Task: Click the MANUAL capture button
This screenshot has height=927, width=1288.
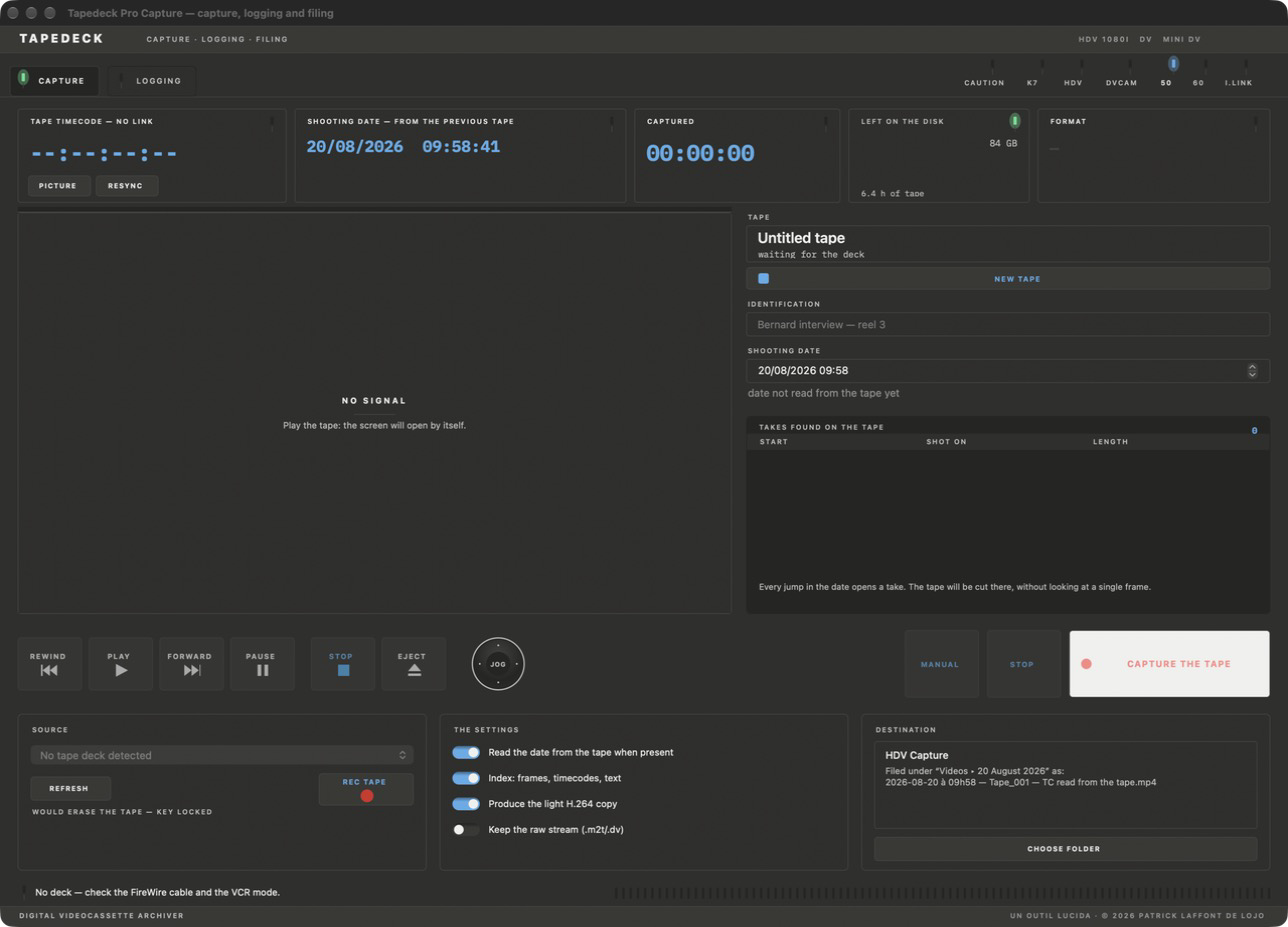Action: pos(940,664)
